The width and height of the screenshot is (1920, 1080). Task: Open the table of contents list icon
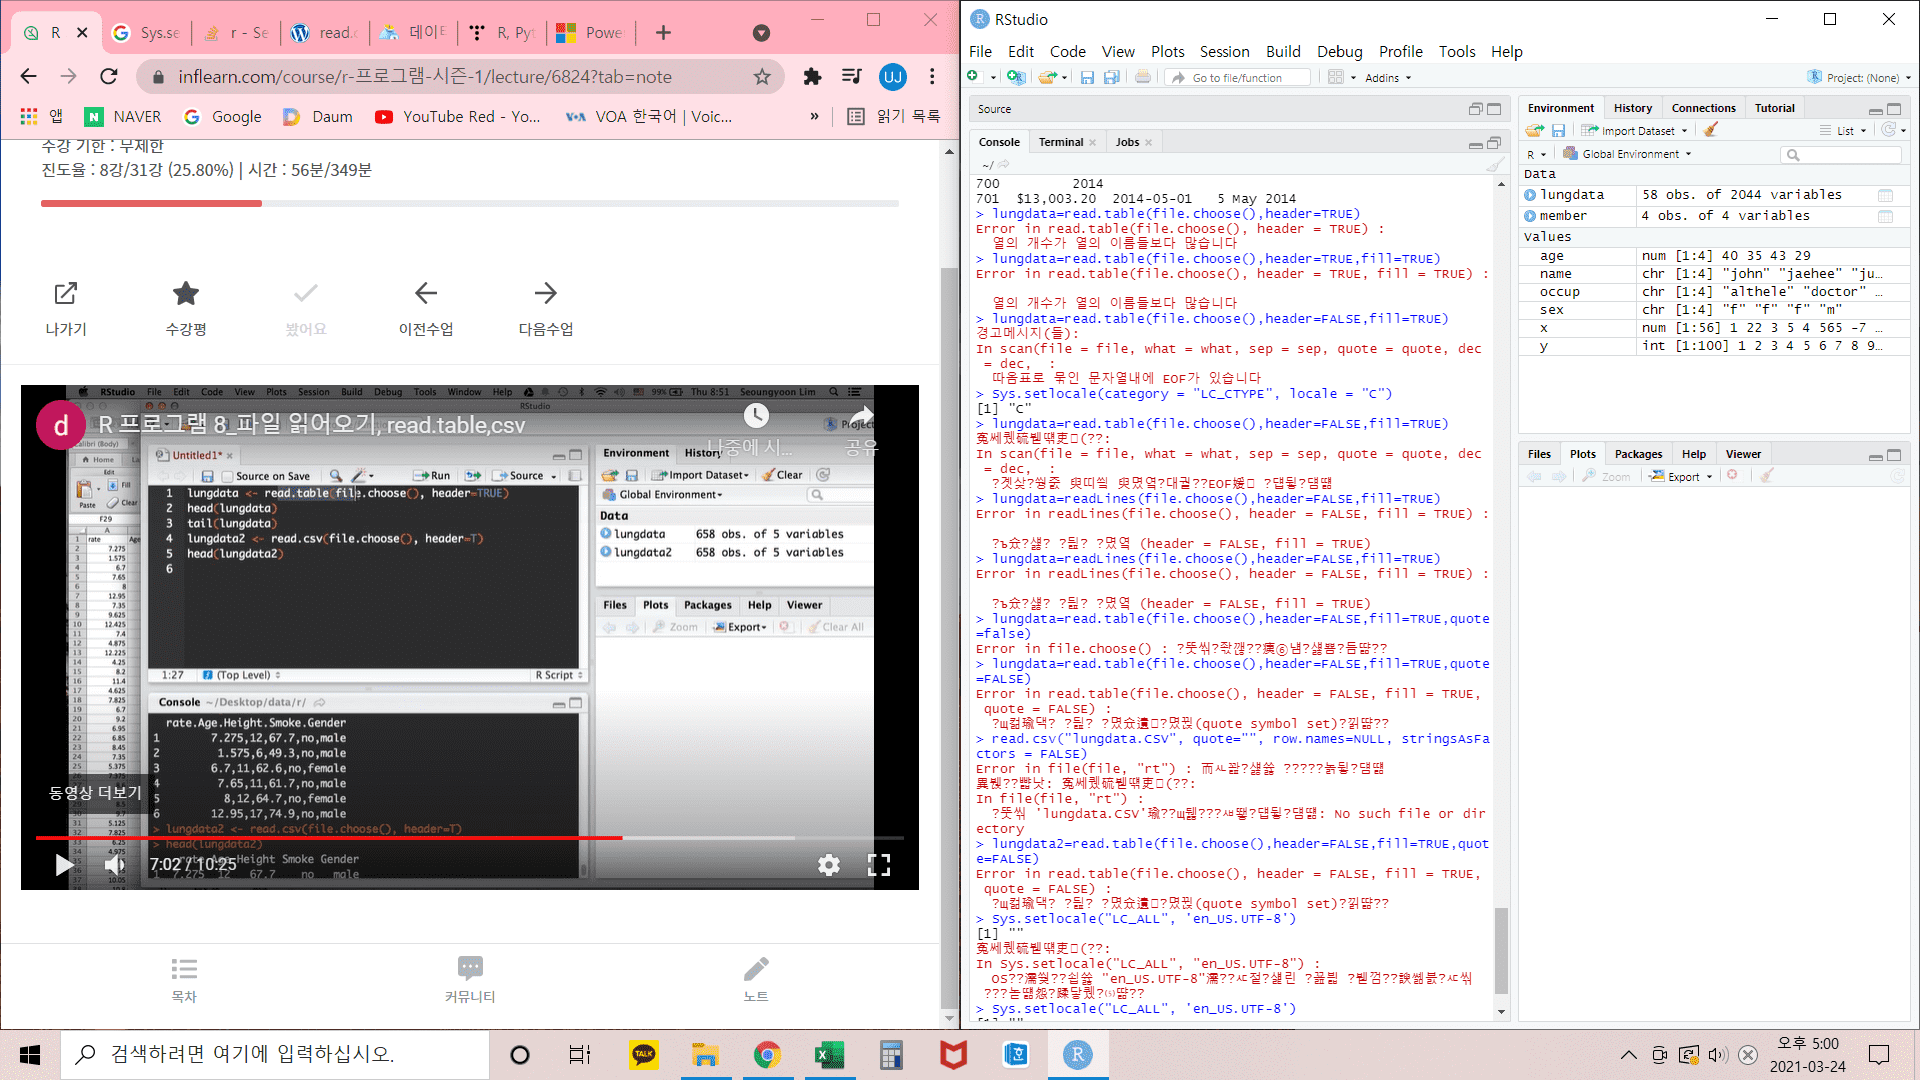184,968
